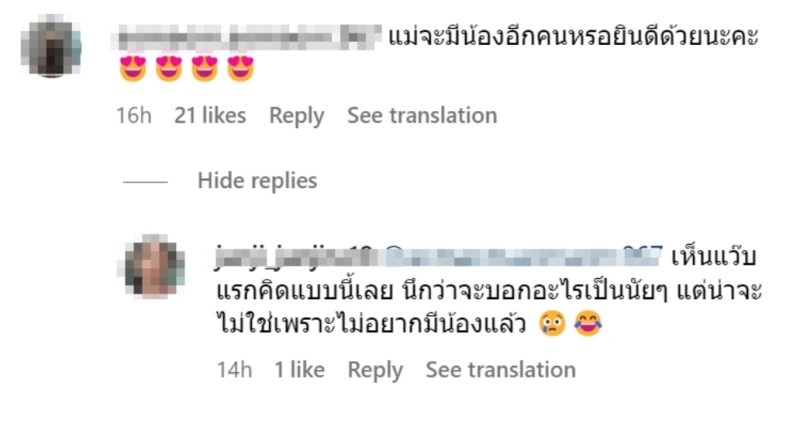
Task: Click the laughing tears emoji in the reply
Action: click(589, 324)
